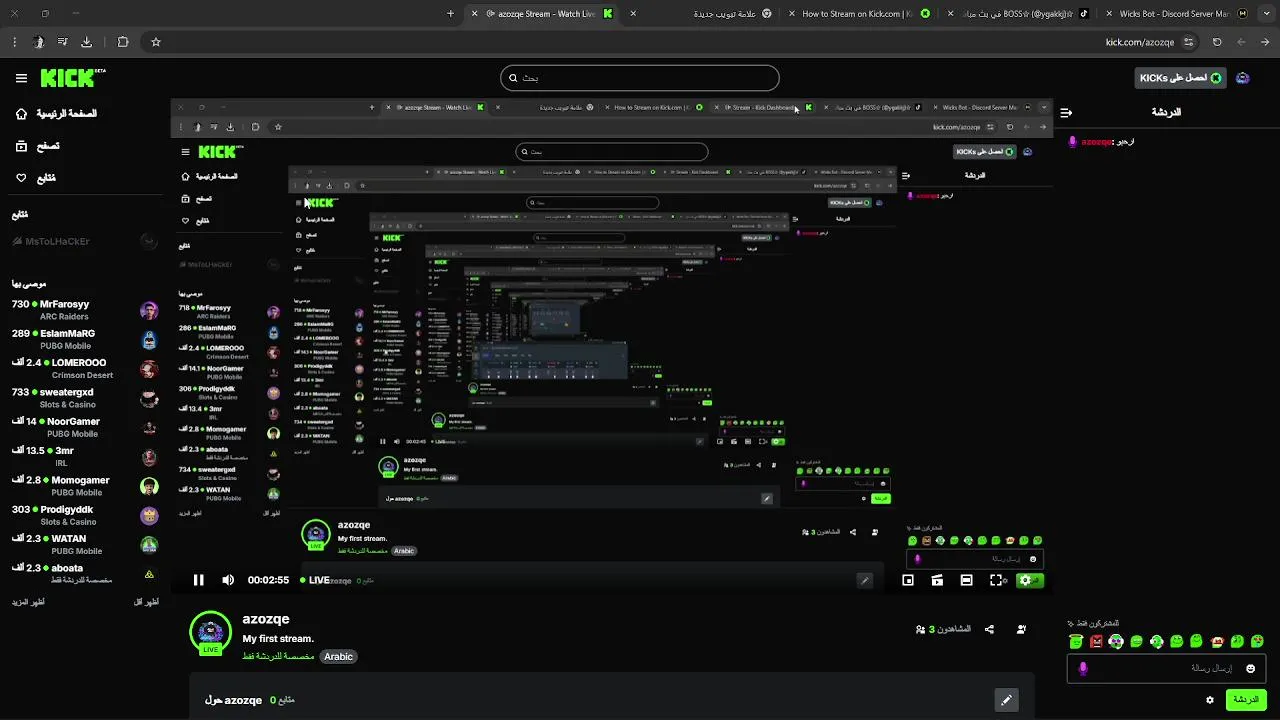The width and height of the screenshot is (1280, 720).
Task: Open WATAN recommended channel
Action: click(x=85, y=544)
